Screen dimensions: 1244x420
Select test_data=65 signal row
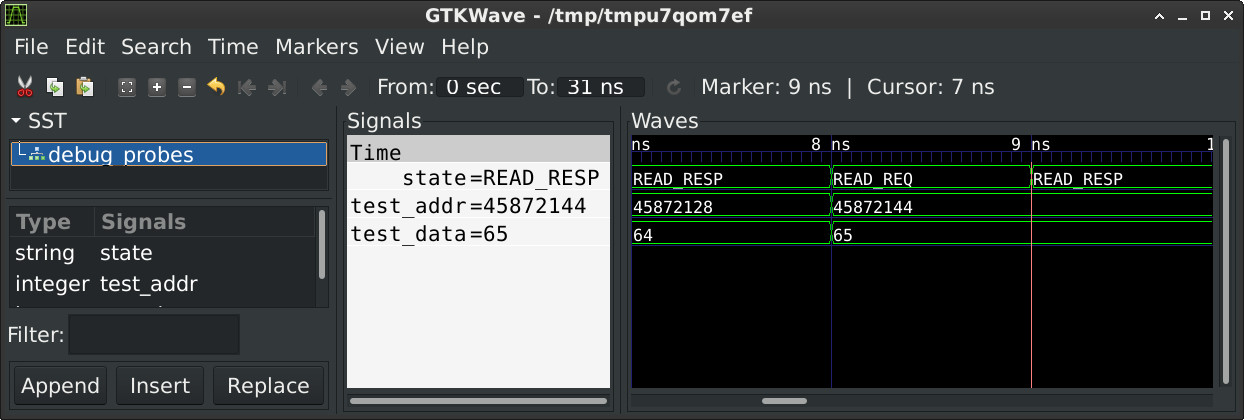(478, 234)
